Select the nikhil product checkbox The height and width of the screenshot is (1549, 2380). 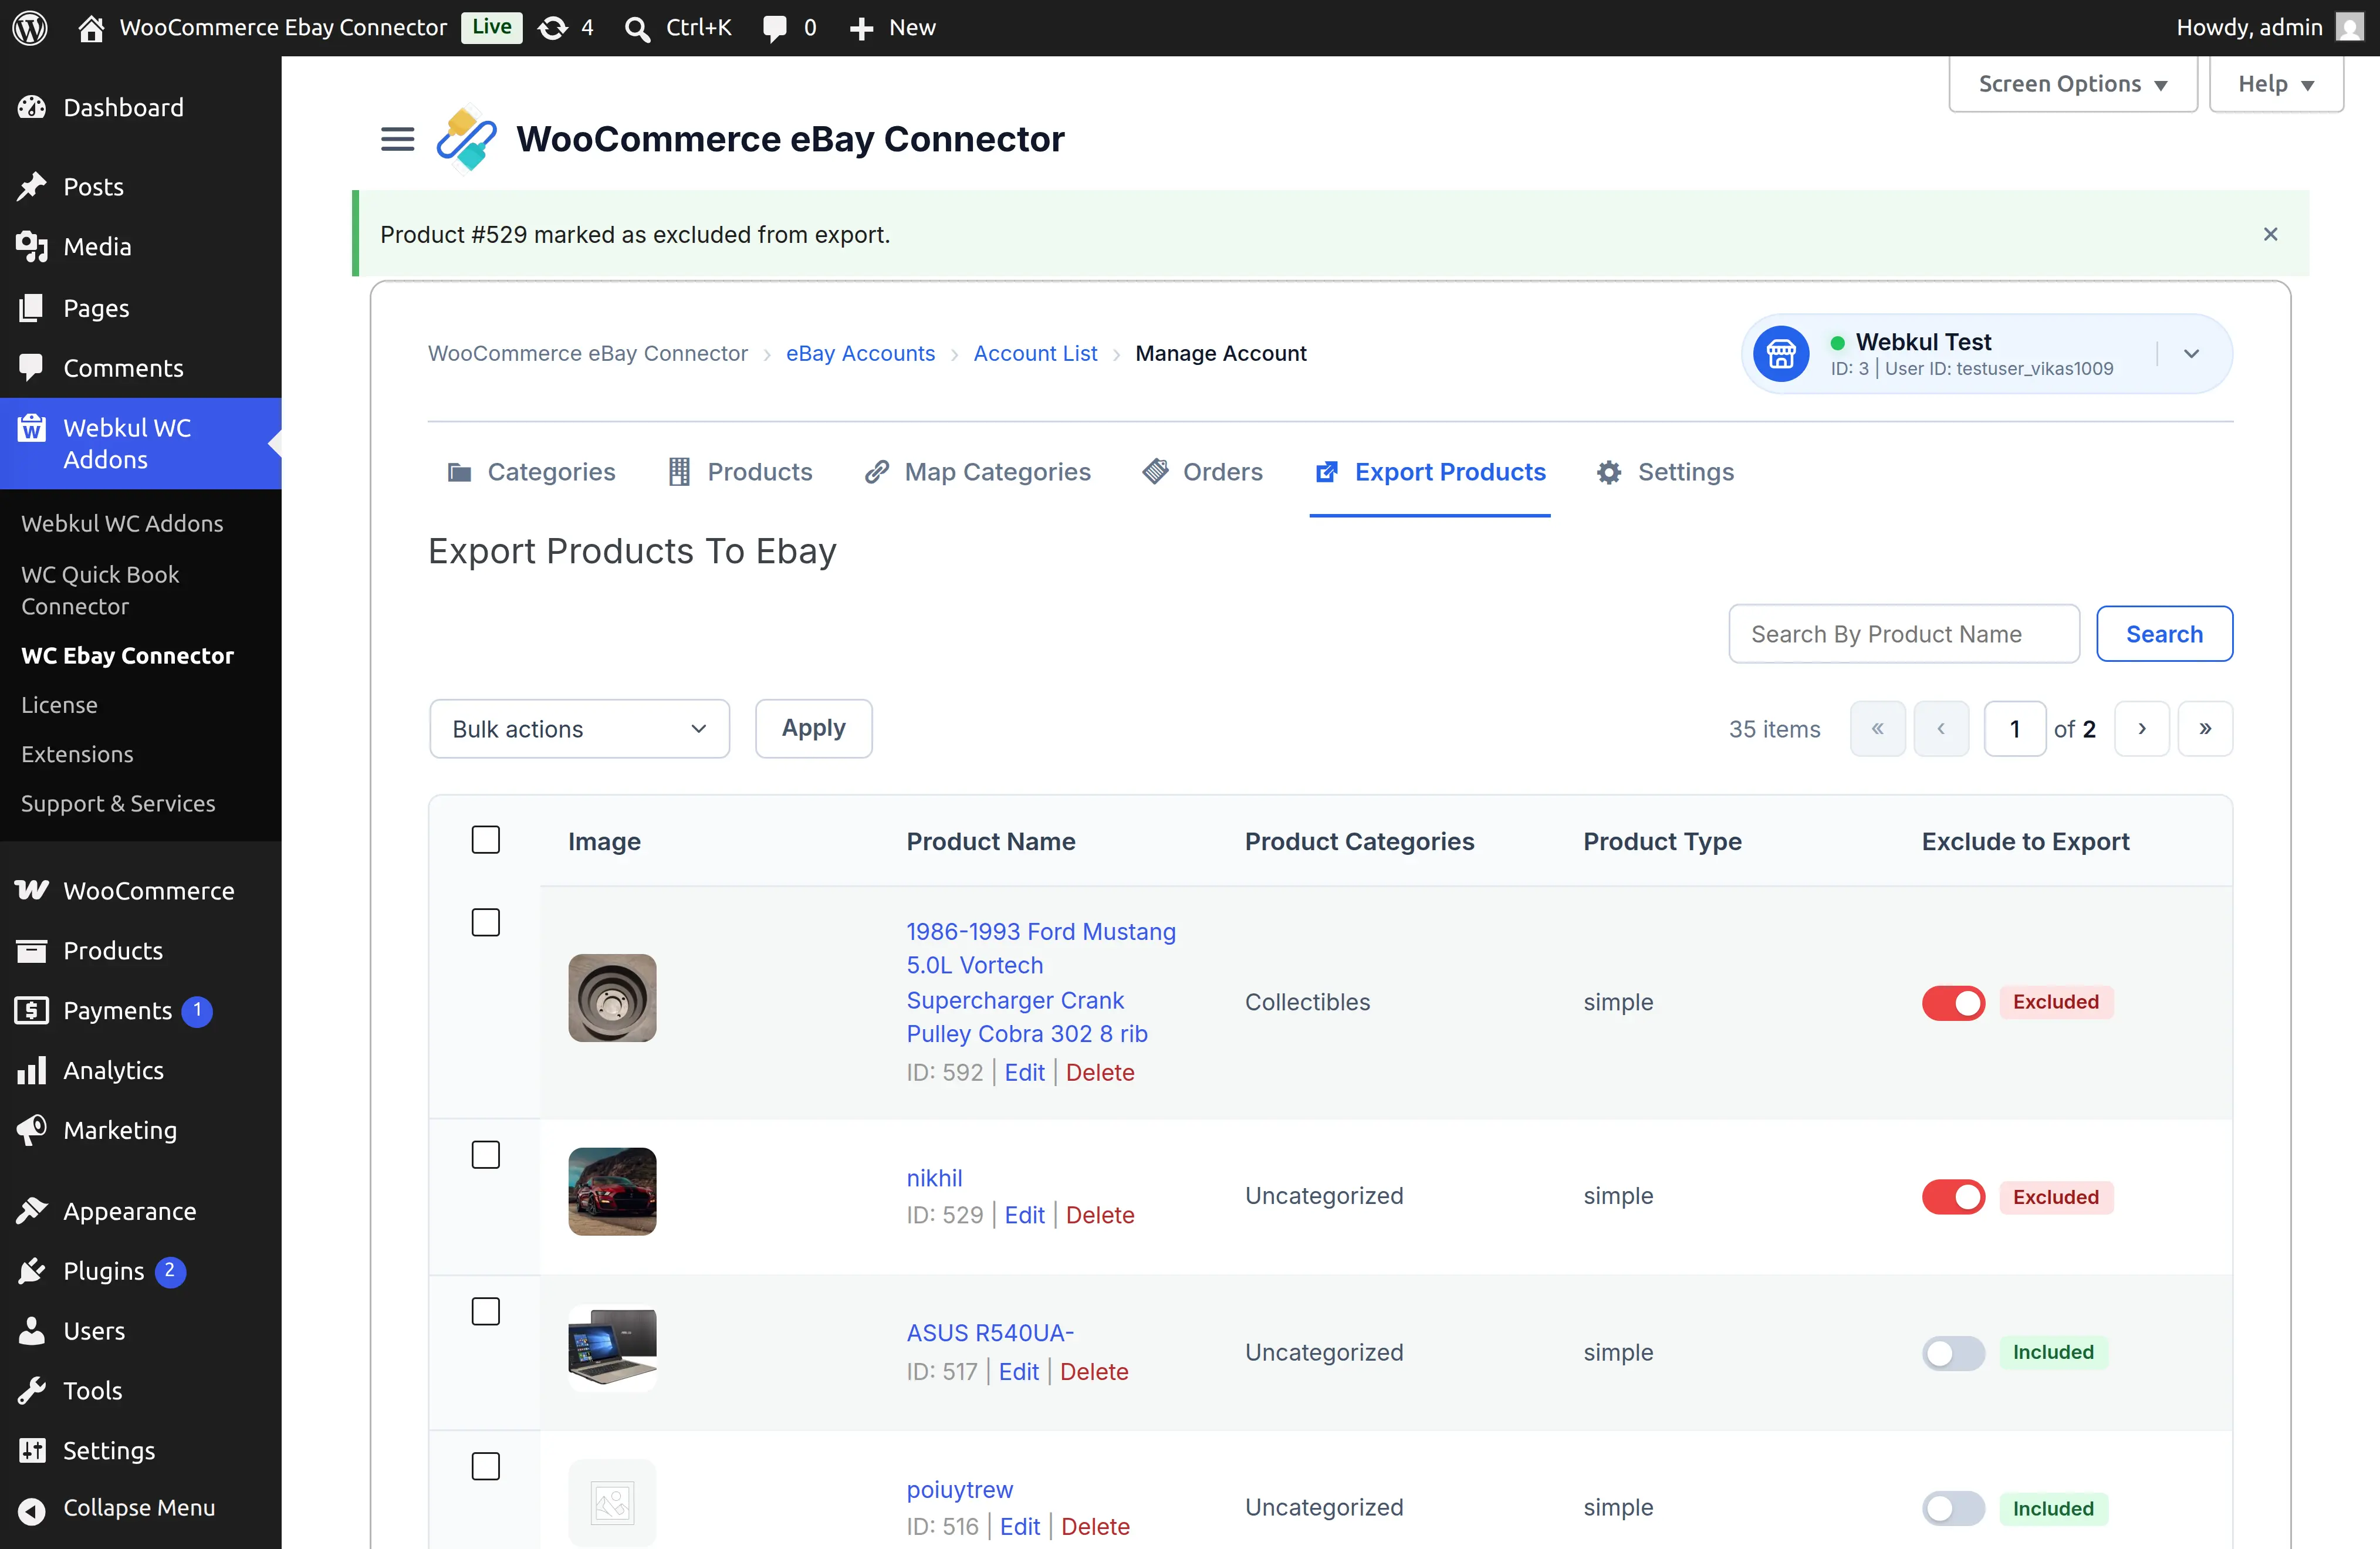click(486, 1154)
